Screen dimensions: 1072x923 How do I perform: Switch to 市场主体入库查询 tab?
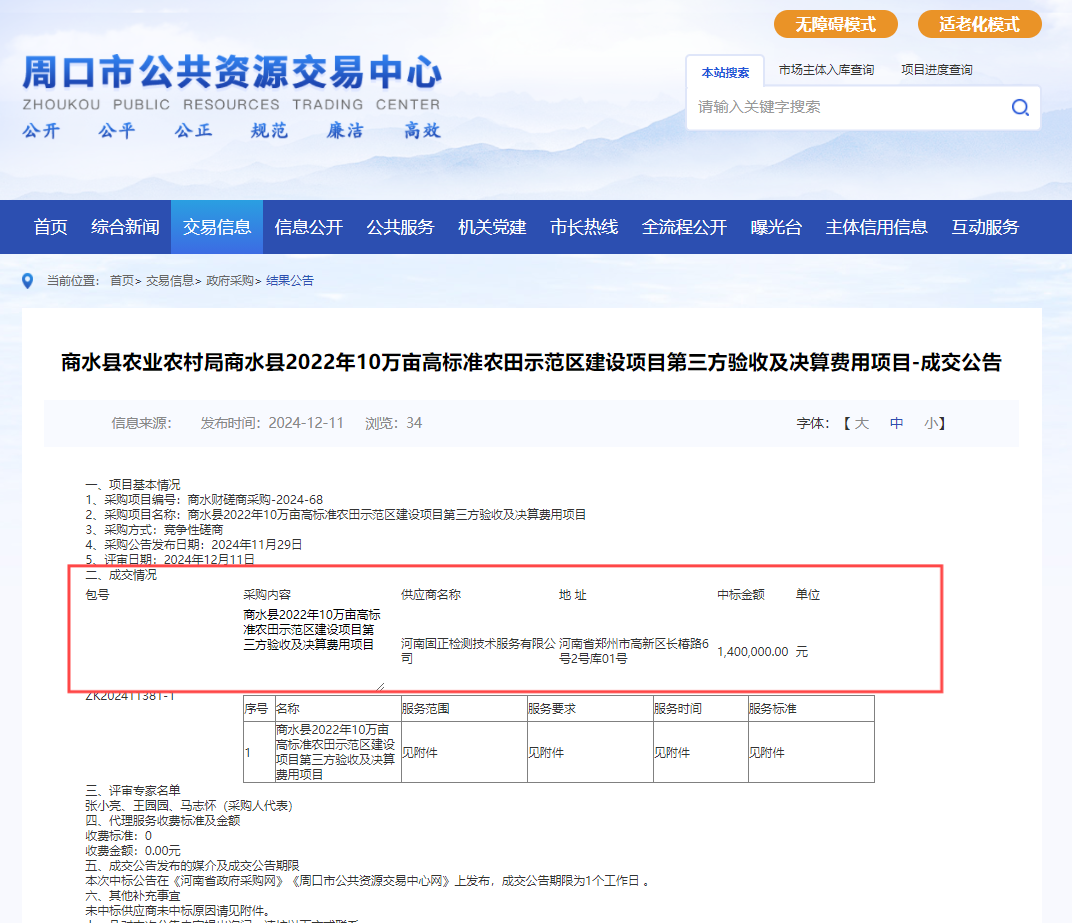point(826,70)
